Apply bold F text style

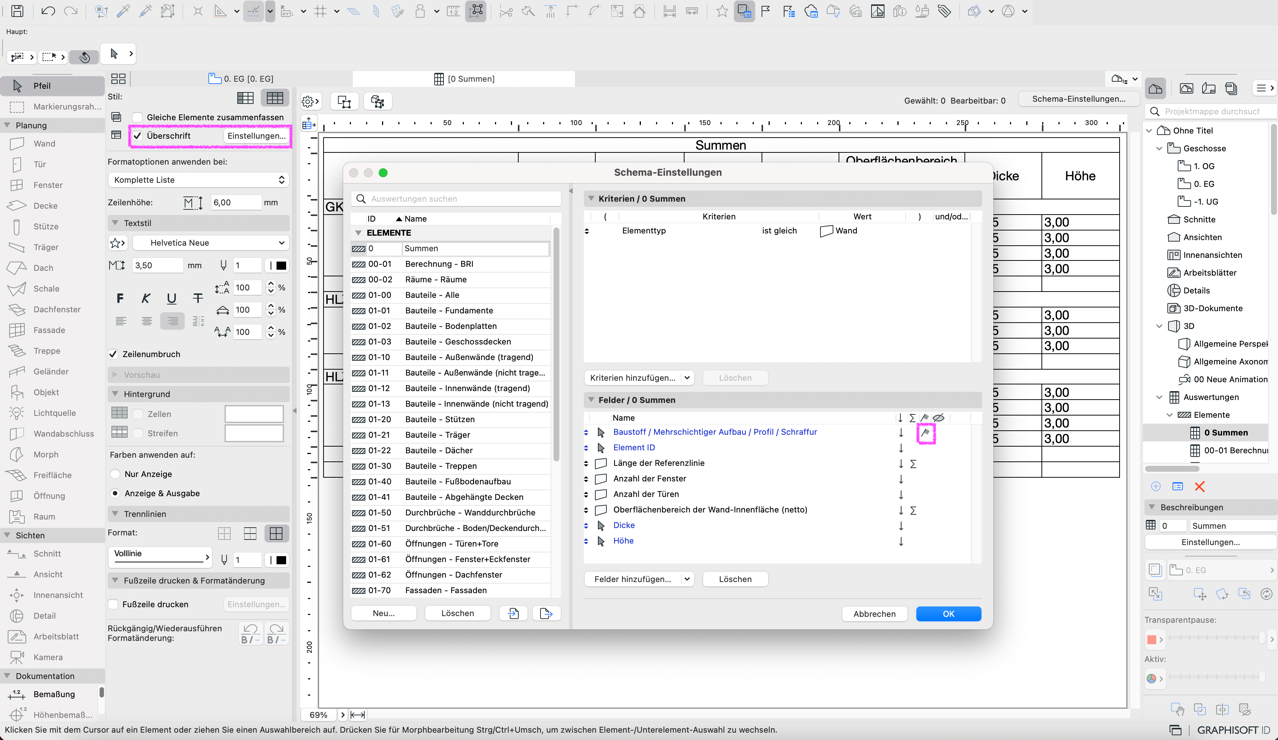[x=120, y=298]
